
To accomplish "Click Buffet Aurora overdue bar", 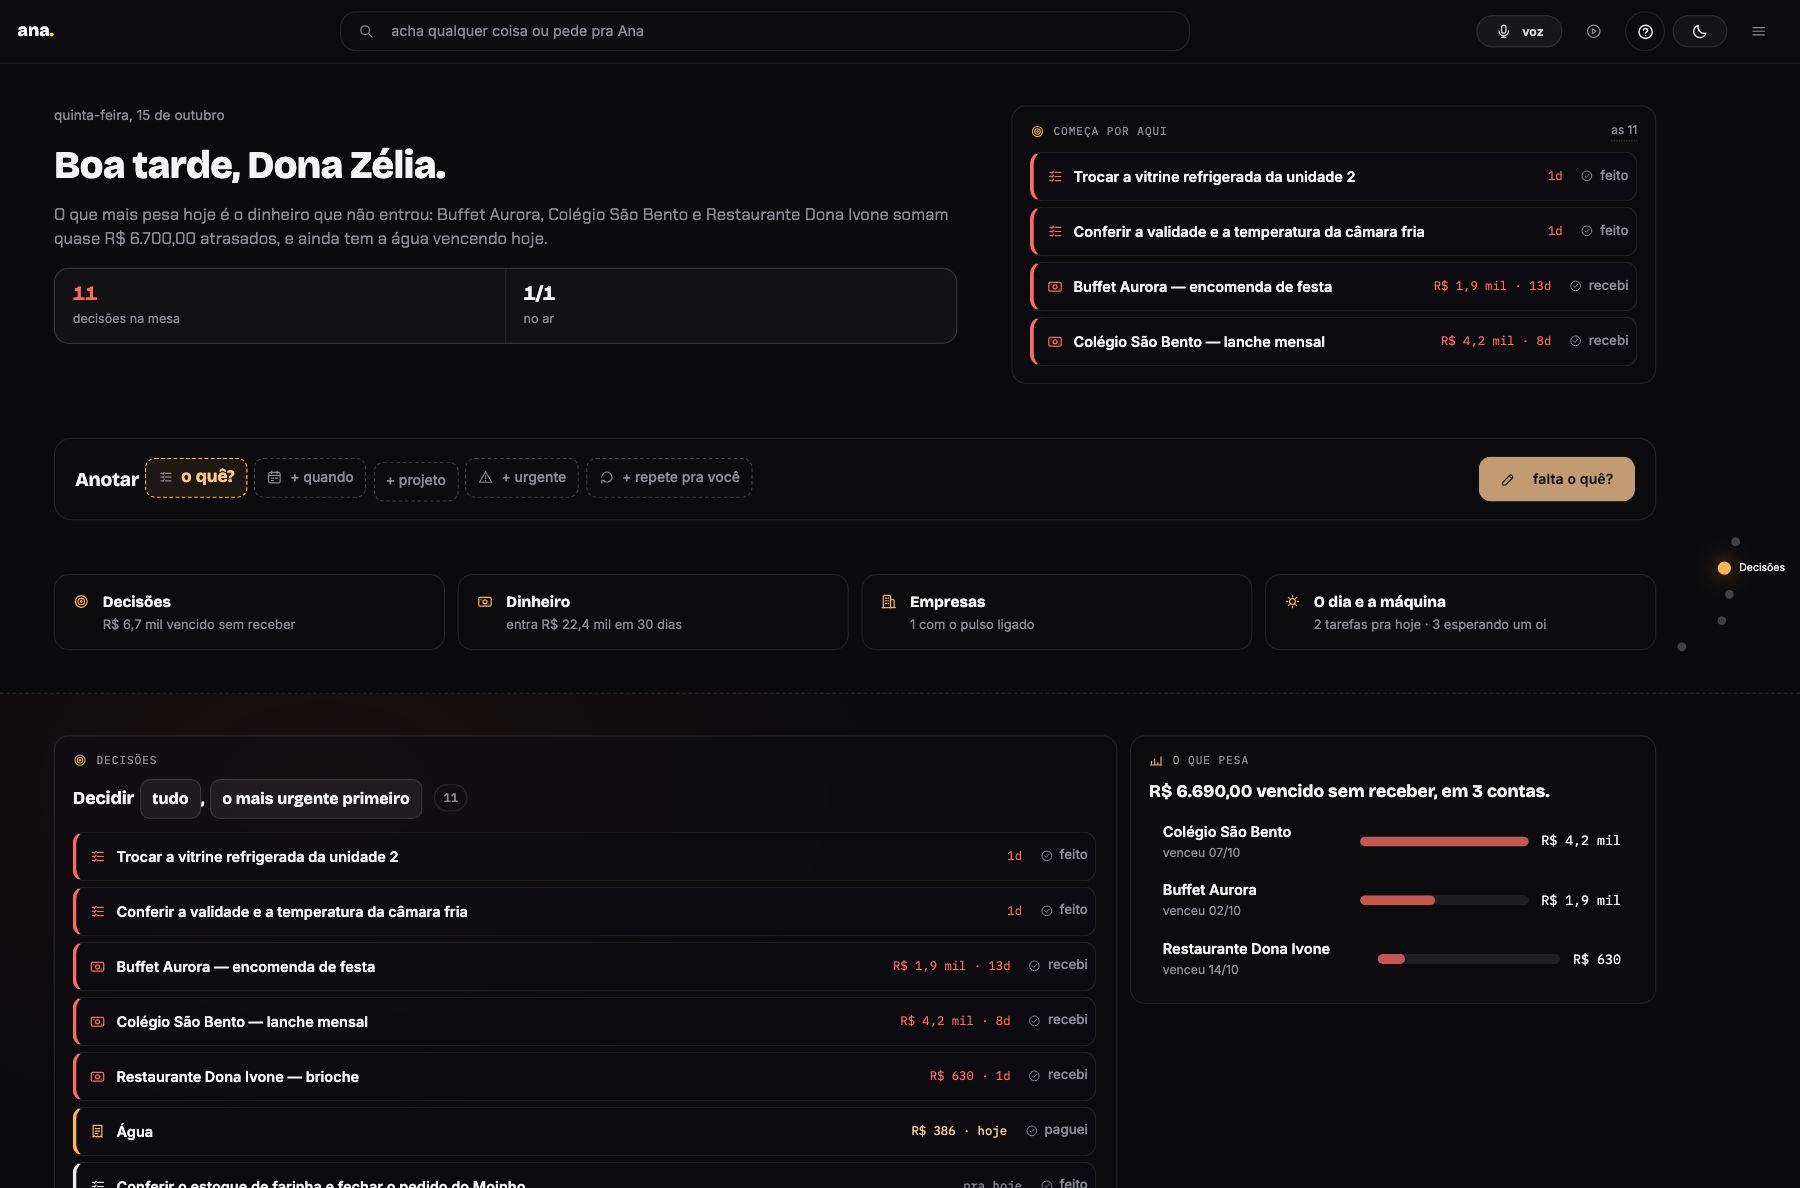I will coord(1444,900).
